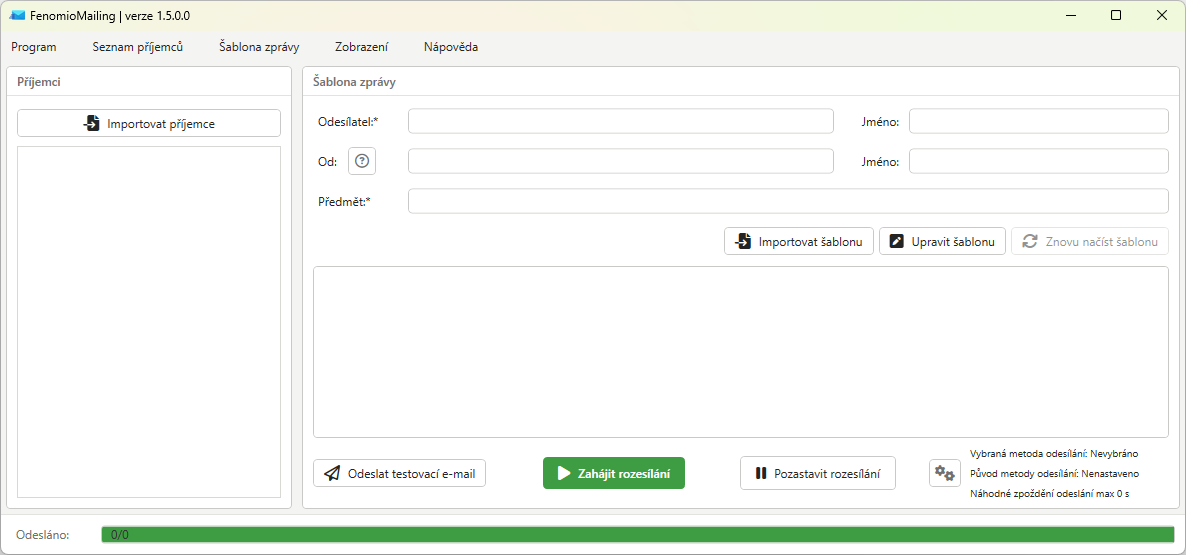
Task: Focus the Odesílatel email input field
Action: 620,121
